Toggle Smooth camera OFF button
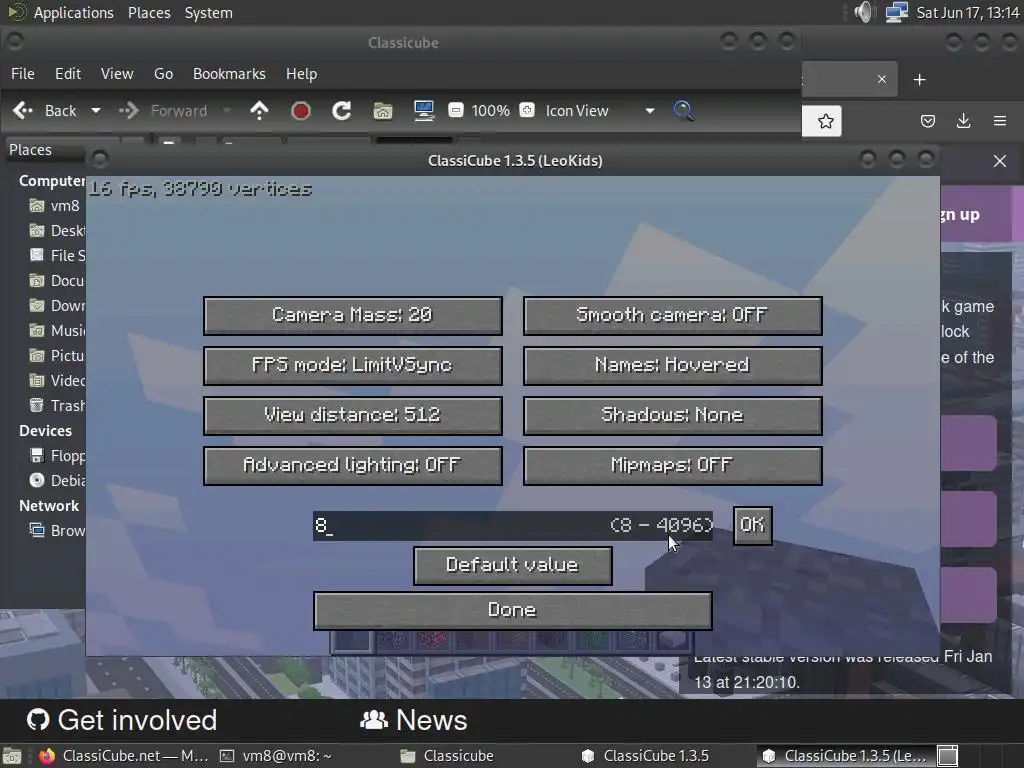Image resolution: width=1024 pixels, height=768 pixels. (673, 315)
